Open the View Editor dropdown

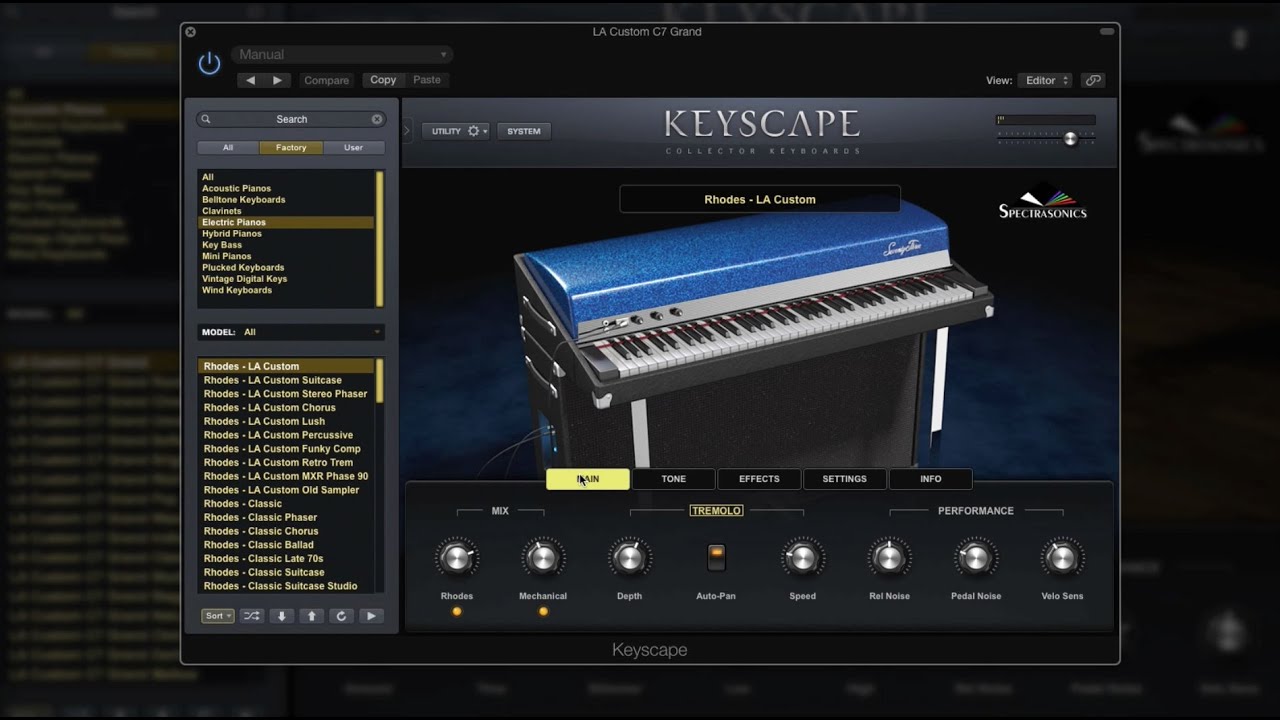[1044, 80]
